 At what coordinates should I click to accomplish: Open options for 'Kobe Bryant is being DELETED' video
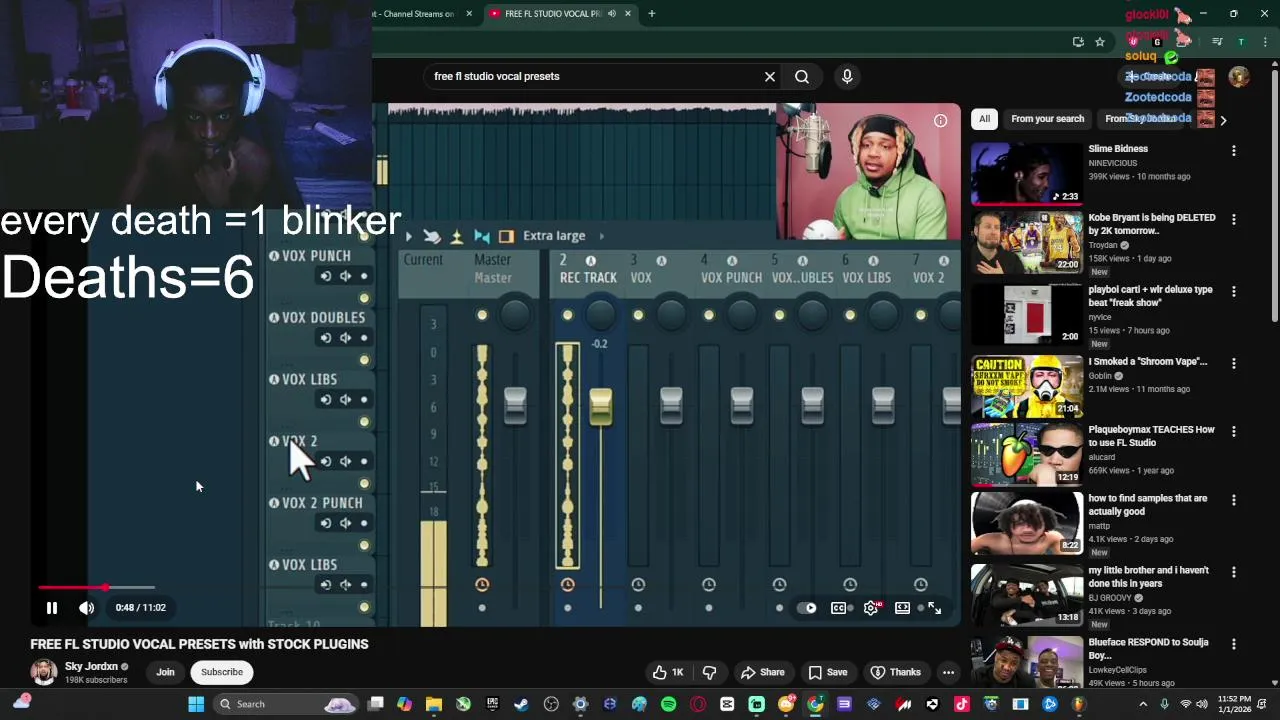pyautogui.click(x=1233, y=219)
